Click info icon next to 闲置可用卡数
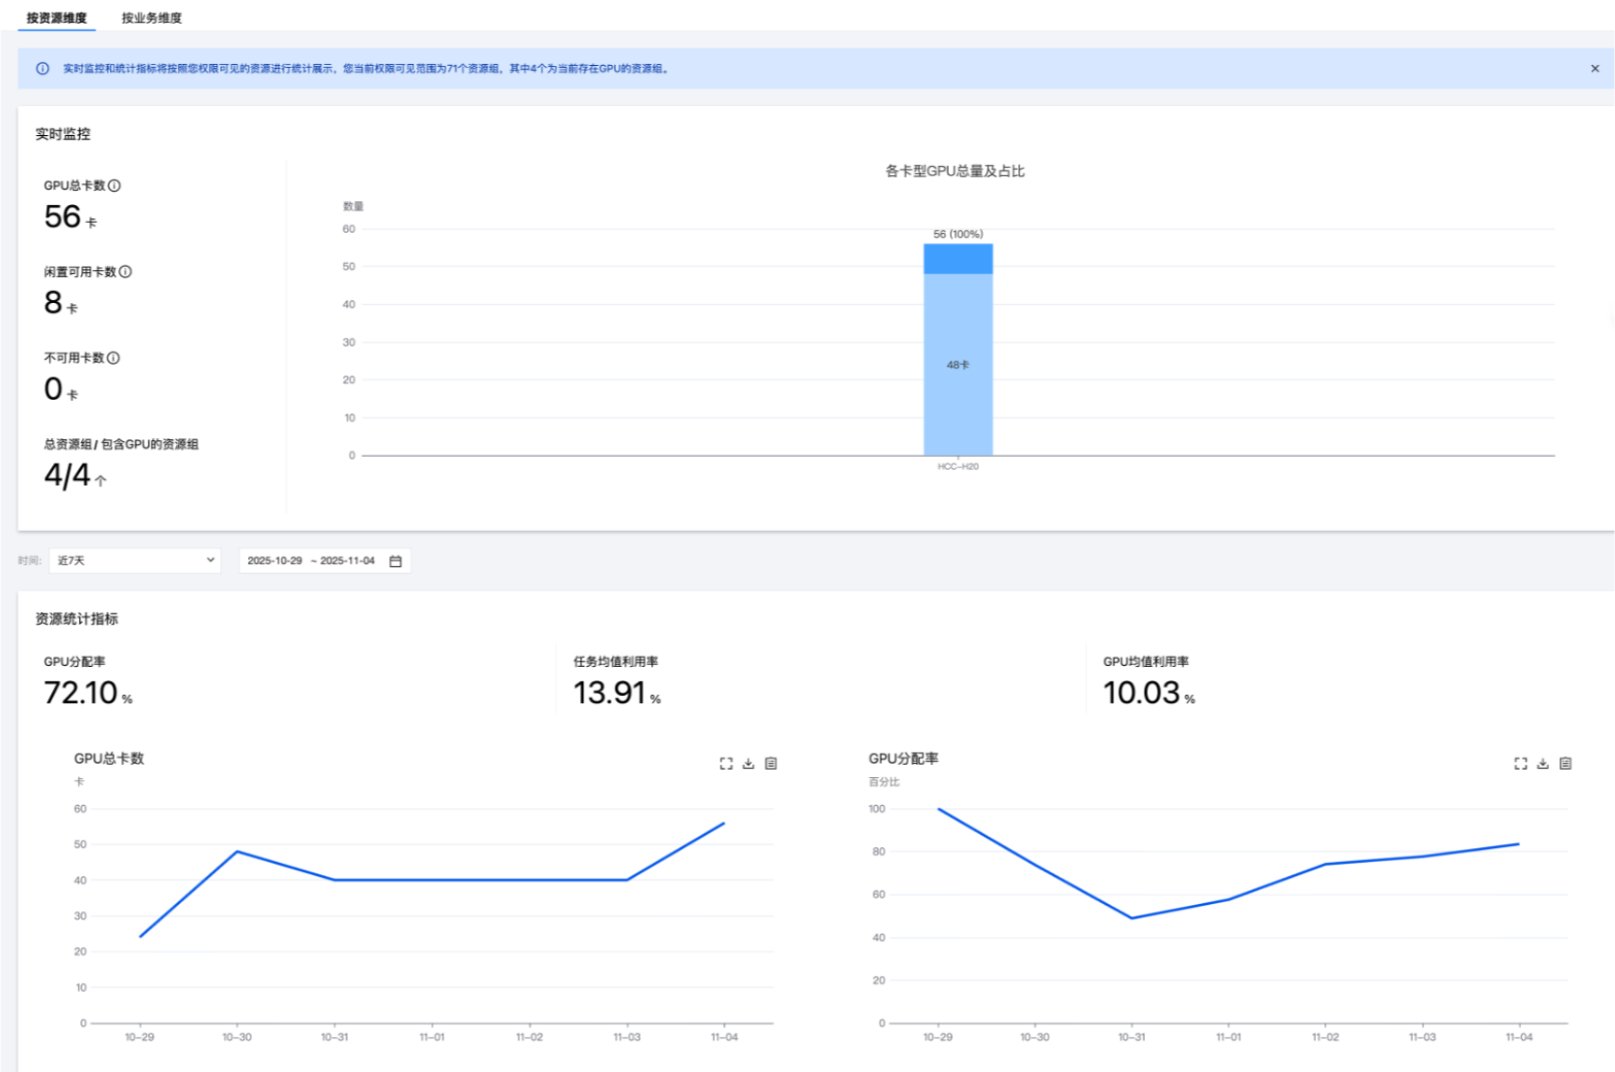Viewport: 1615px width, 1072px height. click(125, 271)
